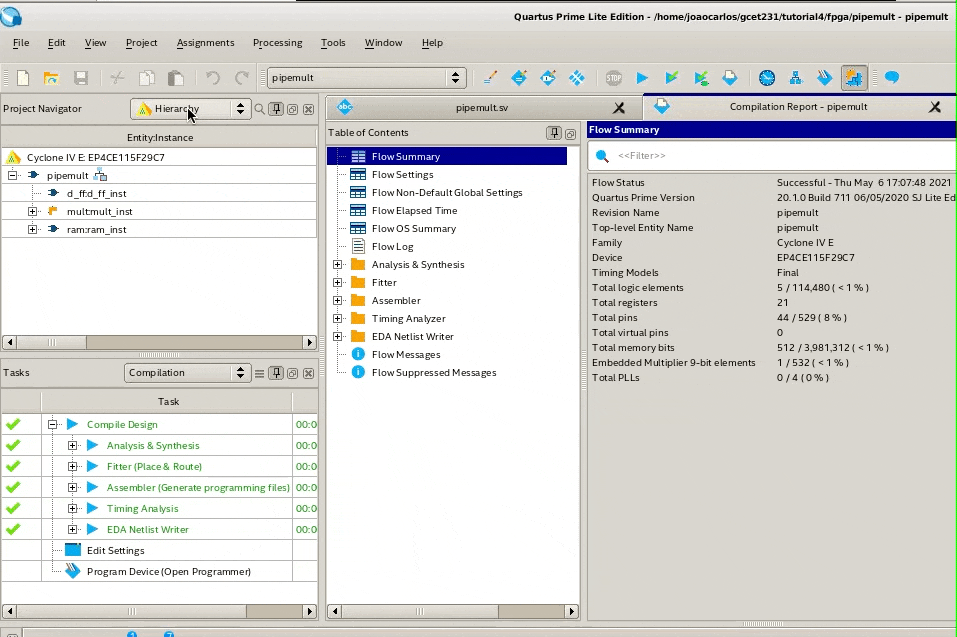Open the Compilation Report toolbar icon
The image size is (957, 637).
pos(730,78)
